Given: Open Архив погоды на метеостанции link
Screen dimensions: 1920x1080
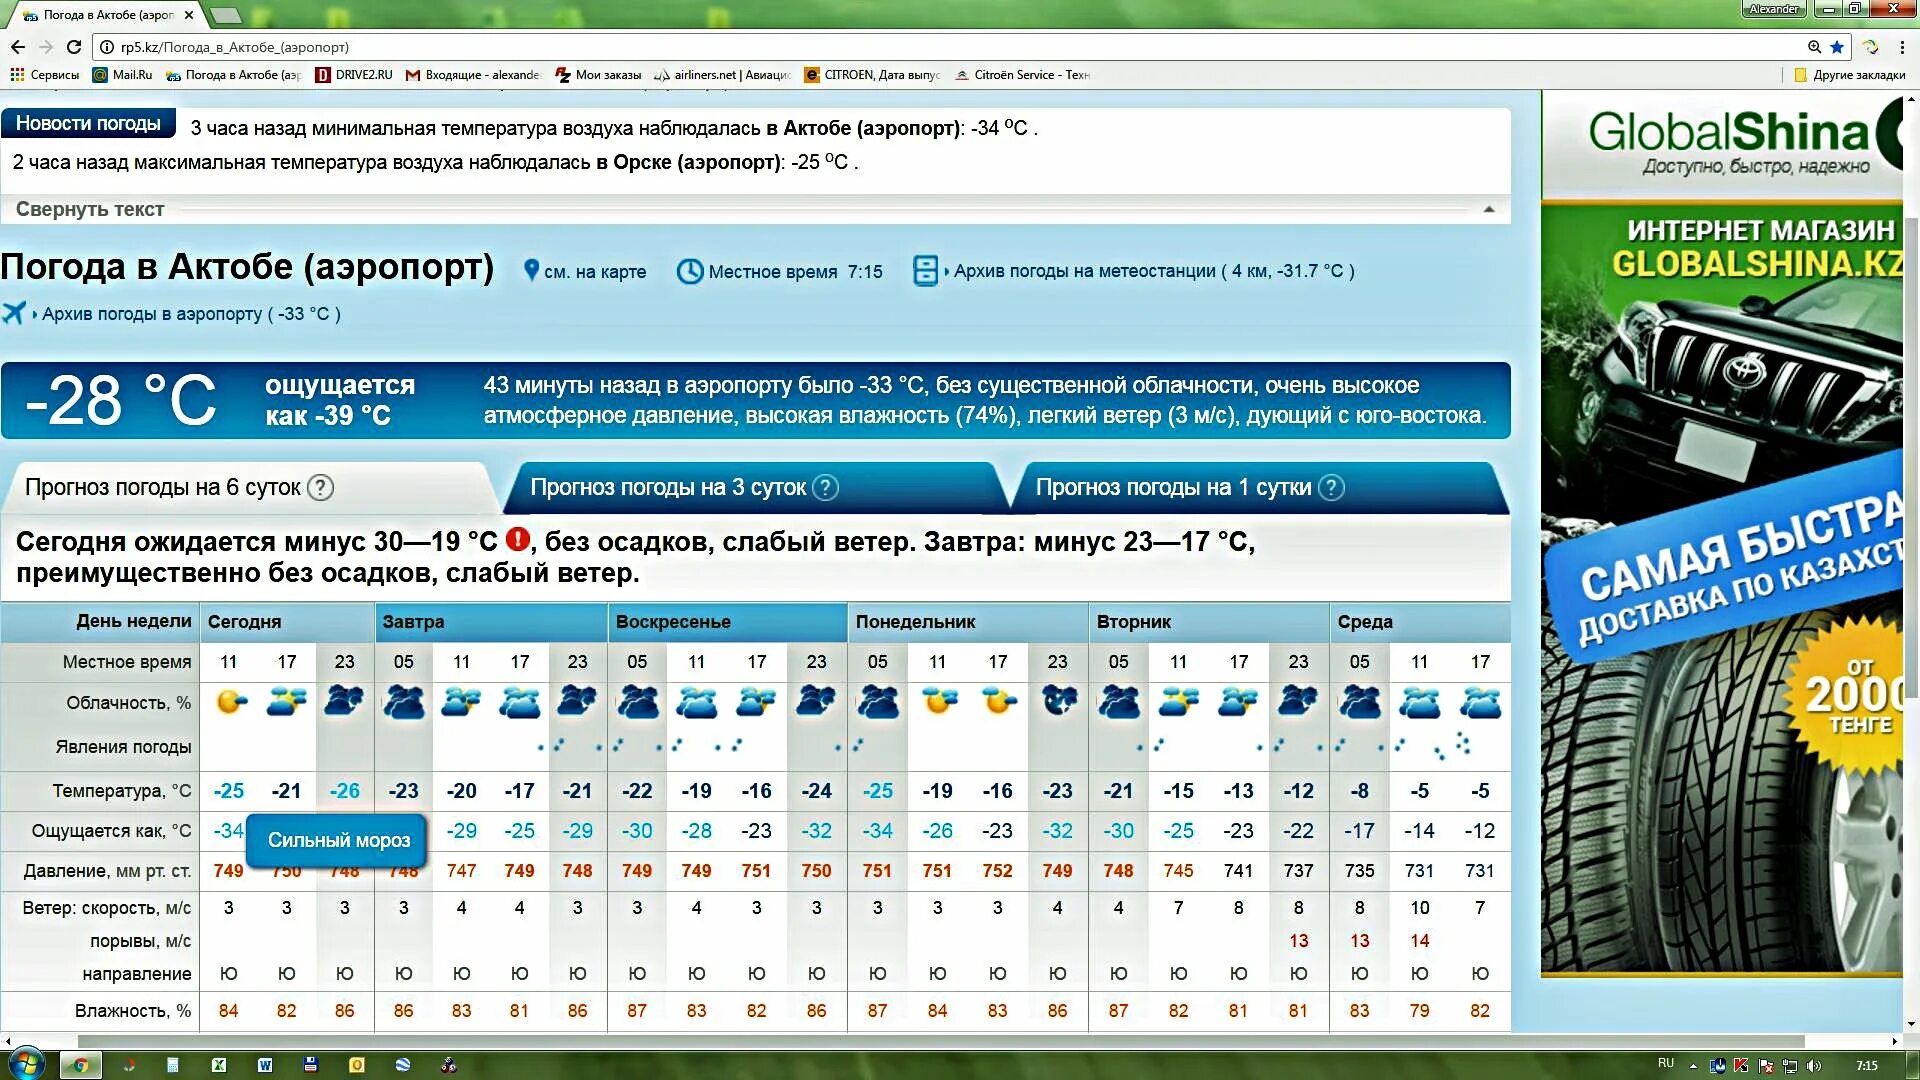Looking at the screenshot, I should click(1084, 271).
